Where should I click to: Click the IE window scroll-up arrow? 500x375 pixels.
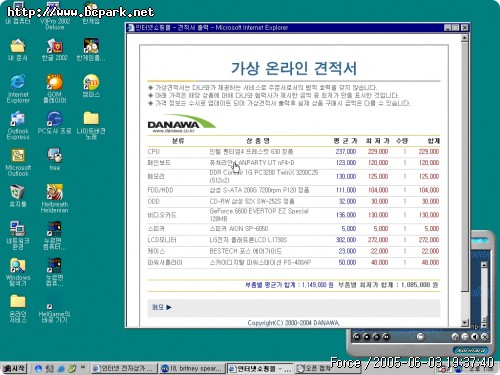point(465,38)
